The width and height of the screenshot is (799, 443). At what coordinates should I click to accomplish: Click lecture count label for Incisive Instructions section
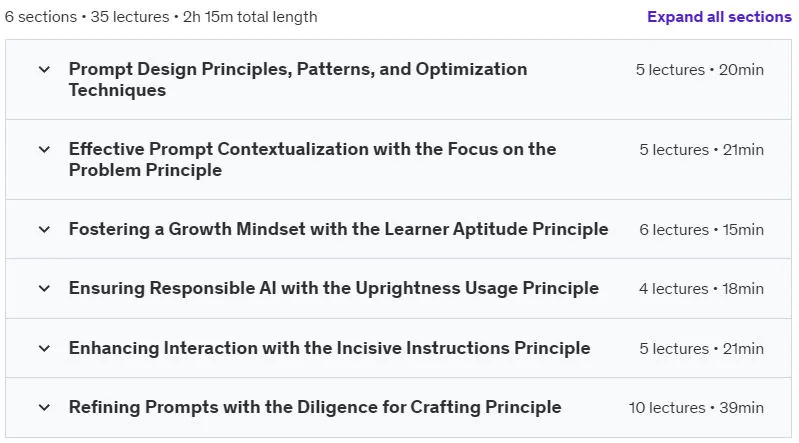[x=702, y=349]
